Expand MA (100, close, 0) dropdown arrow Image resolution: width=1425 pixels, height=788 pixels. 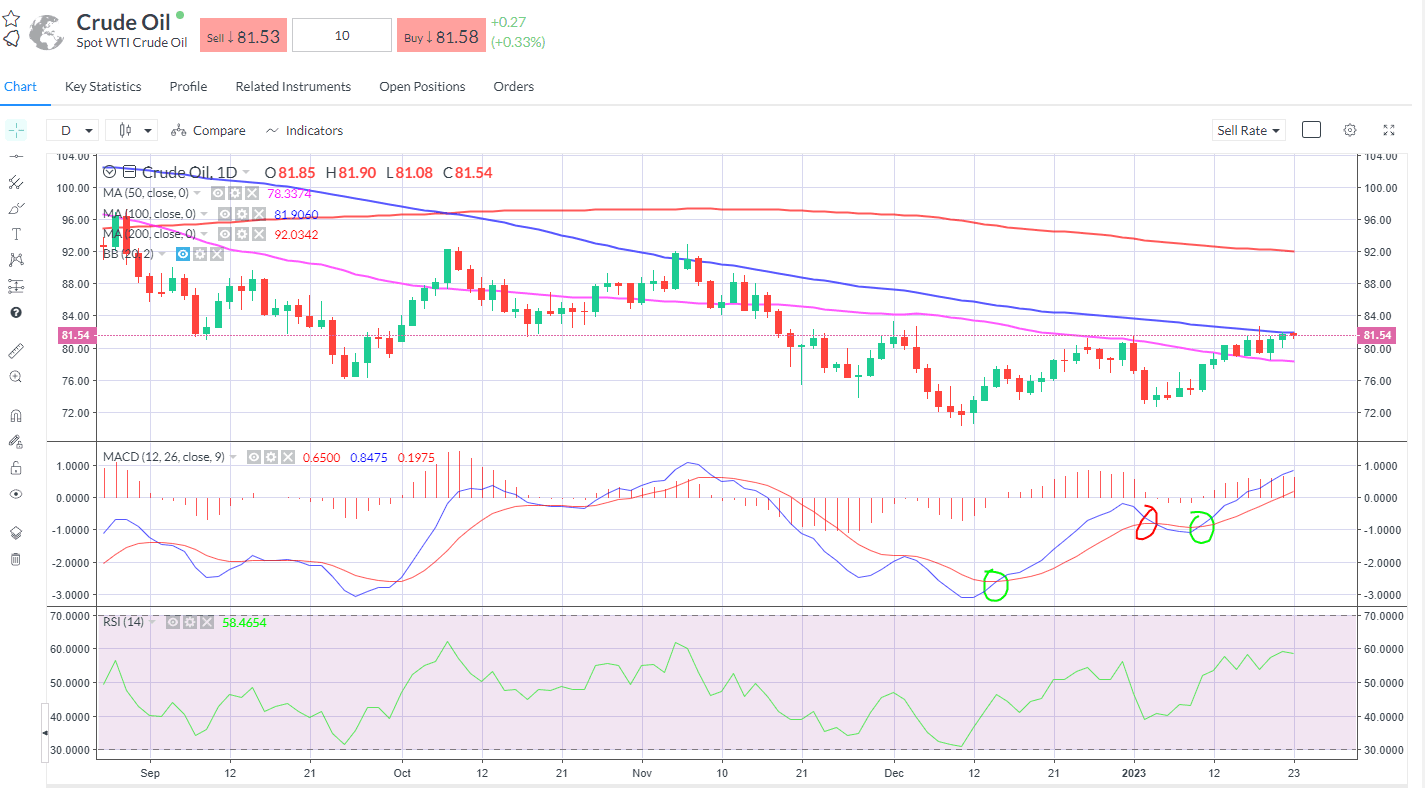click(204, 214)
